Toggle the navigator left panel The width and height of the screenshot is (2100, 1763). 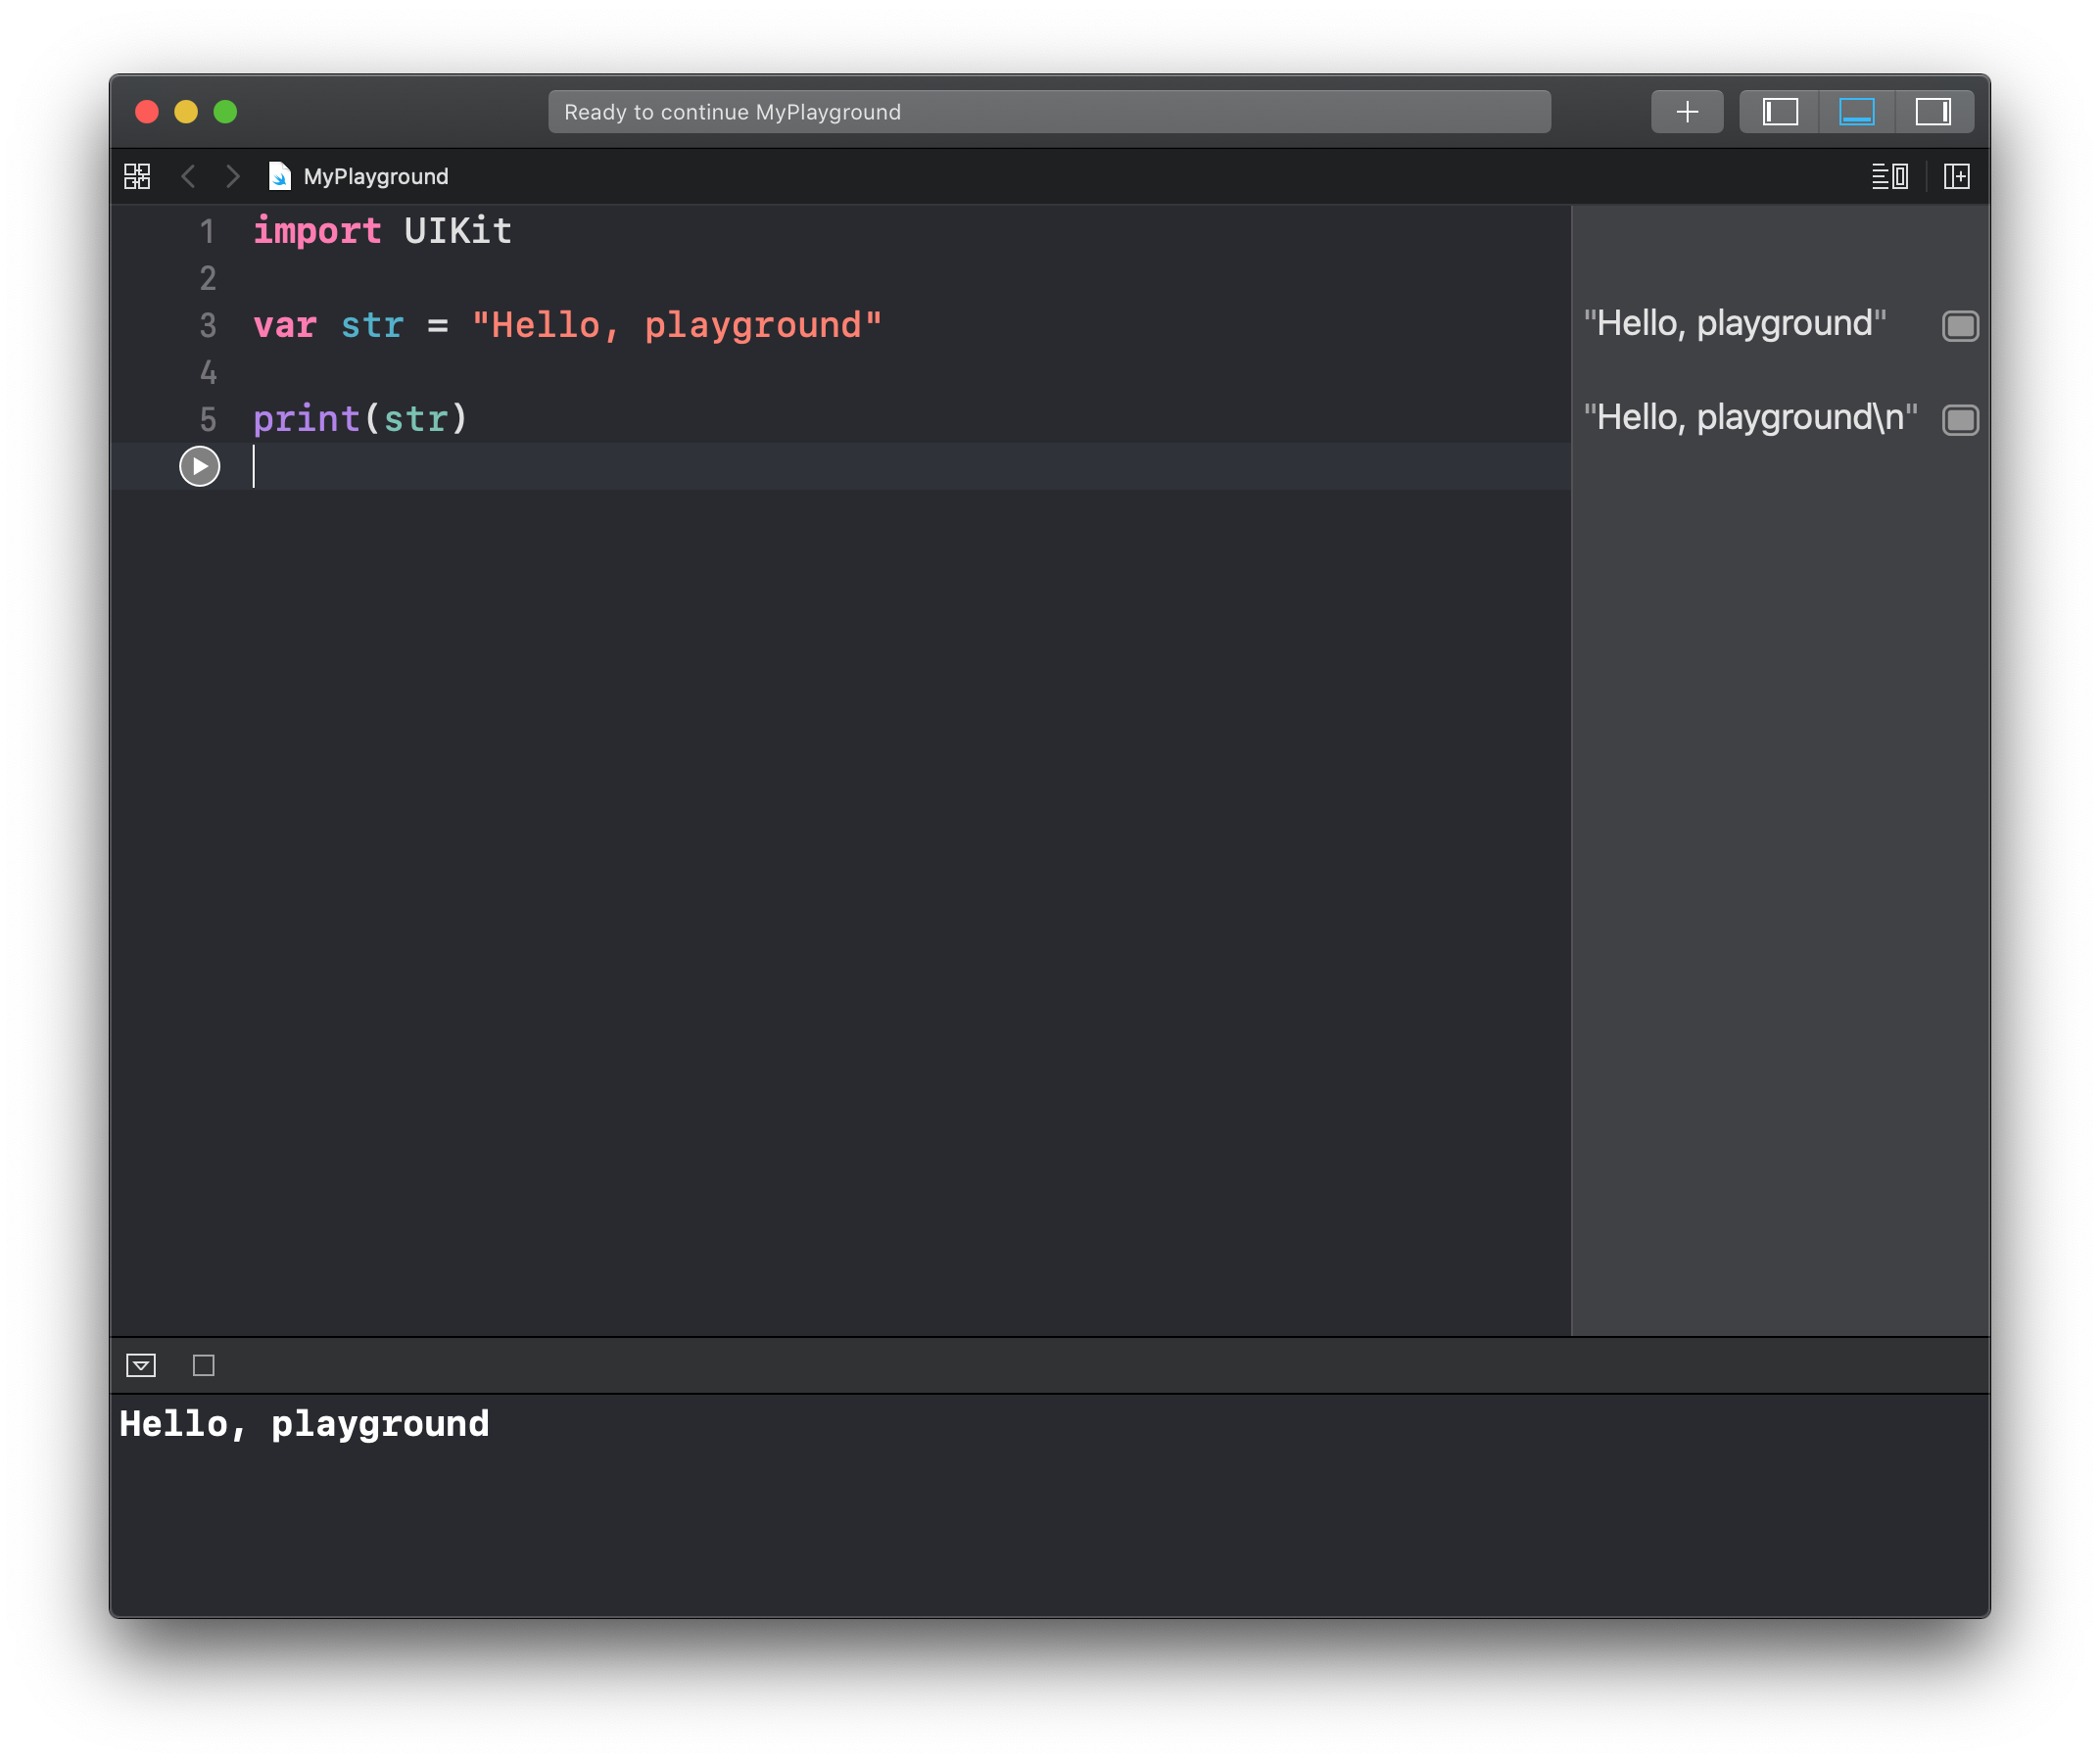[x=1779, y=111]
